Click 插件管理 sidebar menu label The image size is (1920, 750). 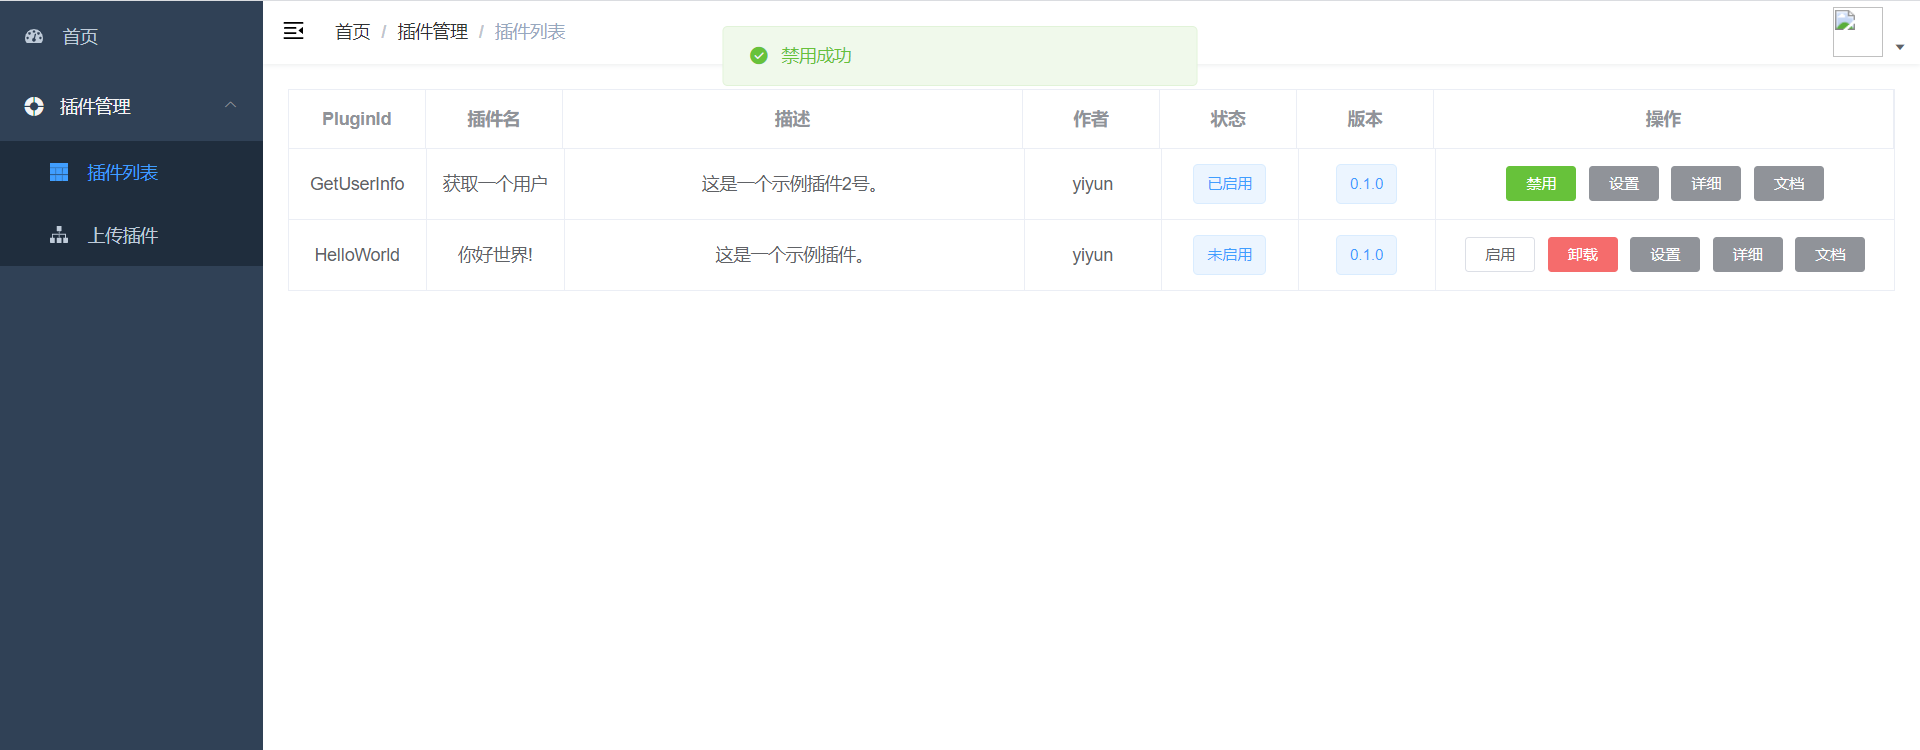click(x=95, y=106)
